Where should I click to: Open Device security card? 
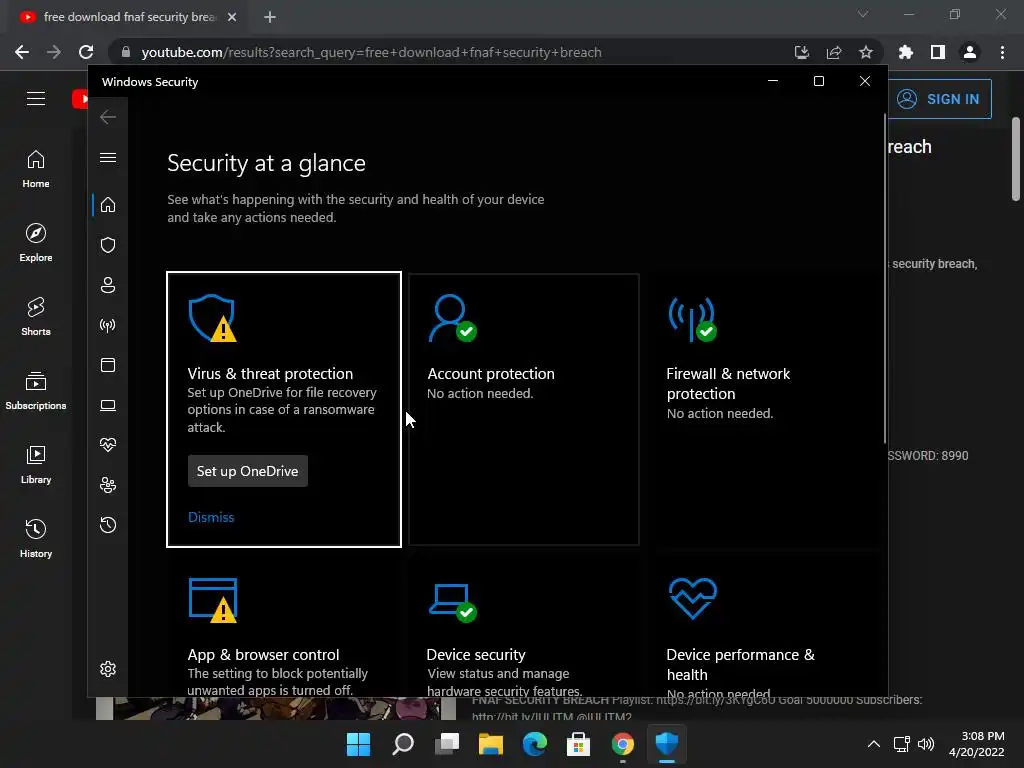tap(524, 627)
